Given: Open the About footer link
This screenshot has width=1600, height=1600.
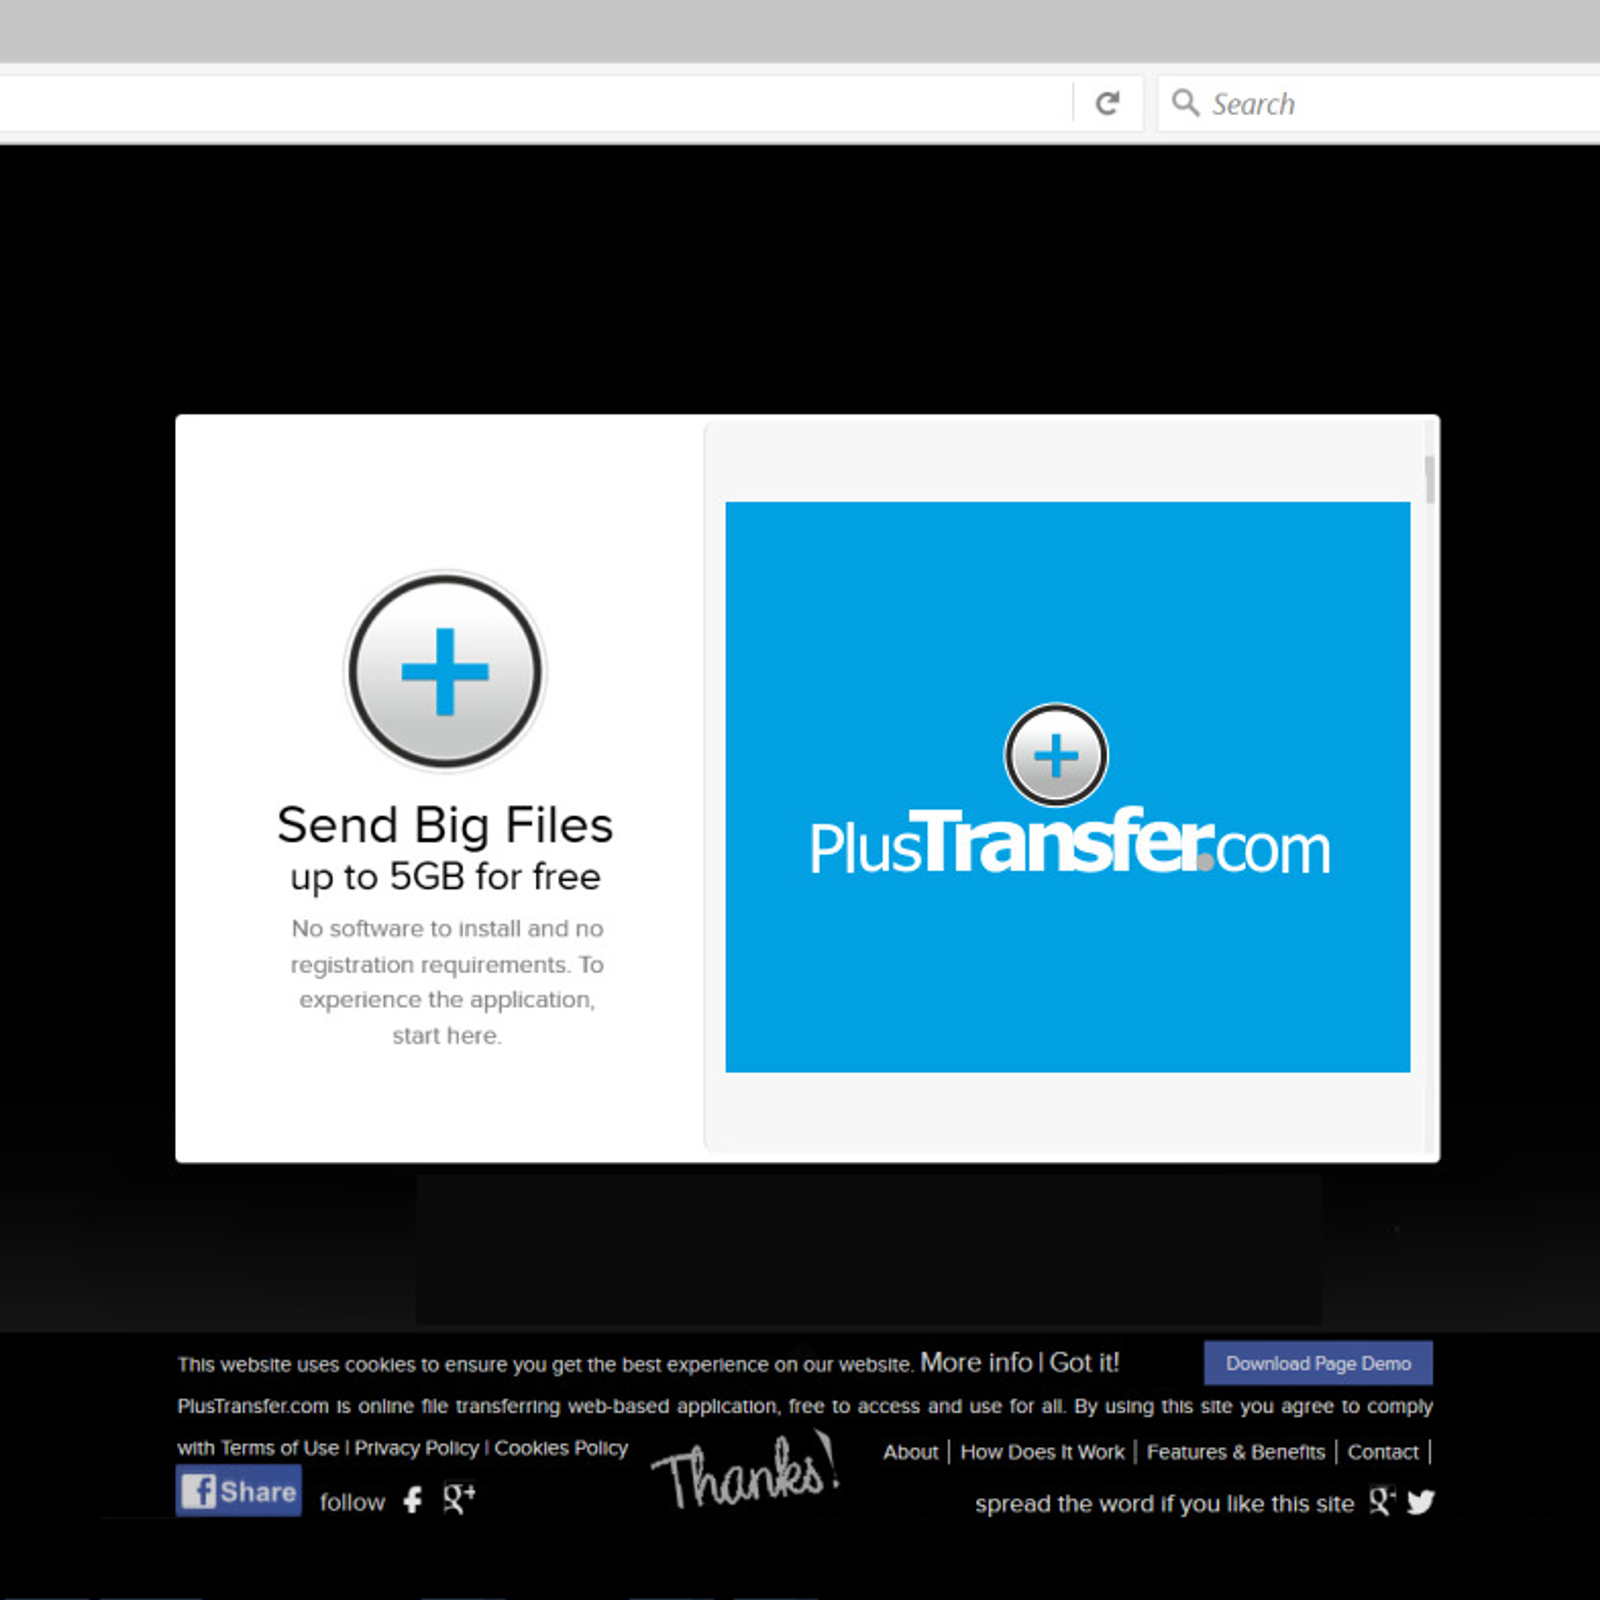Looking at the screenshot, I should point(910,1452).
